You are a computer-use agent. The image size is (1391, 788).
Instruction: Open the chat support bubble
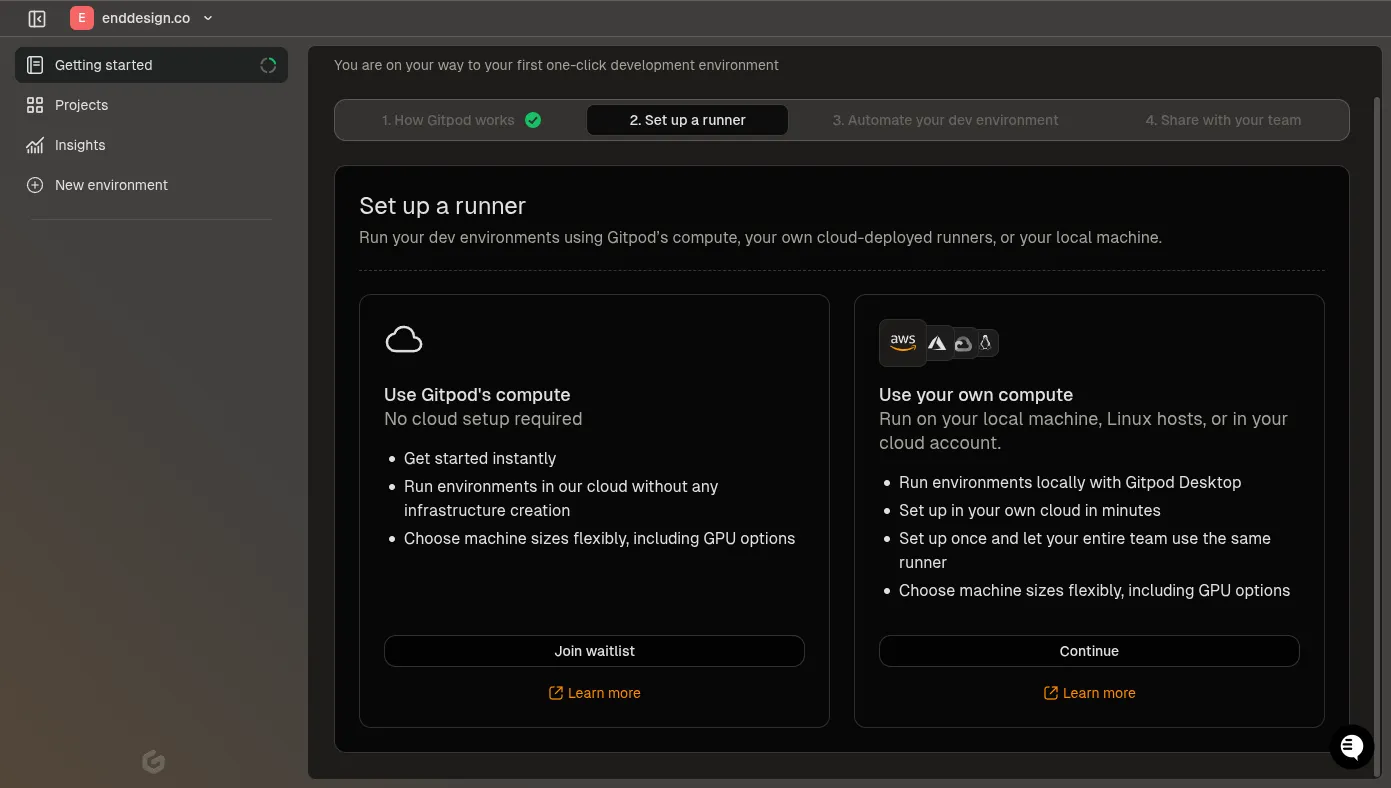(1352, 746)
